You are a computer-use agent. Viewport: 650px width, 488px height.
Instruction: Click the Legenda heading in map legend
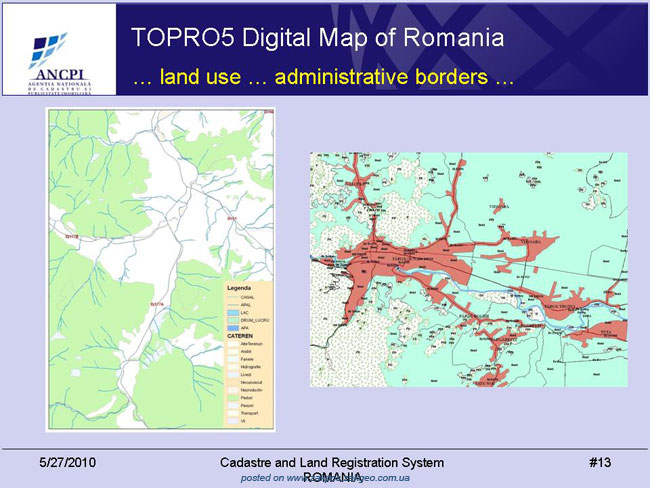coord(239,288)
